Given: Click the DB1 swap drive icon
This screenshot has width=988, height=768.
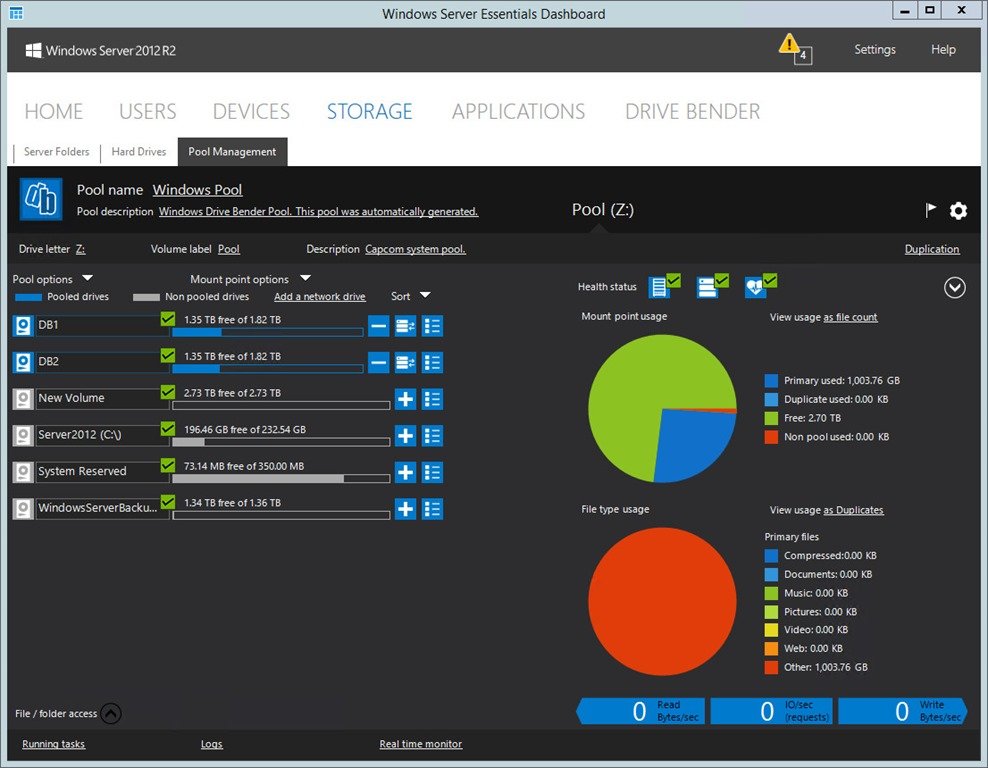Looking at the screenshot, I should coord(405,326).
